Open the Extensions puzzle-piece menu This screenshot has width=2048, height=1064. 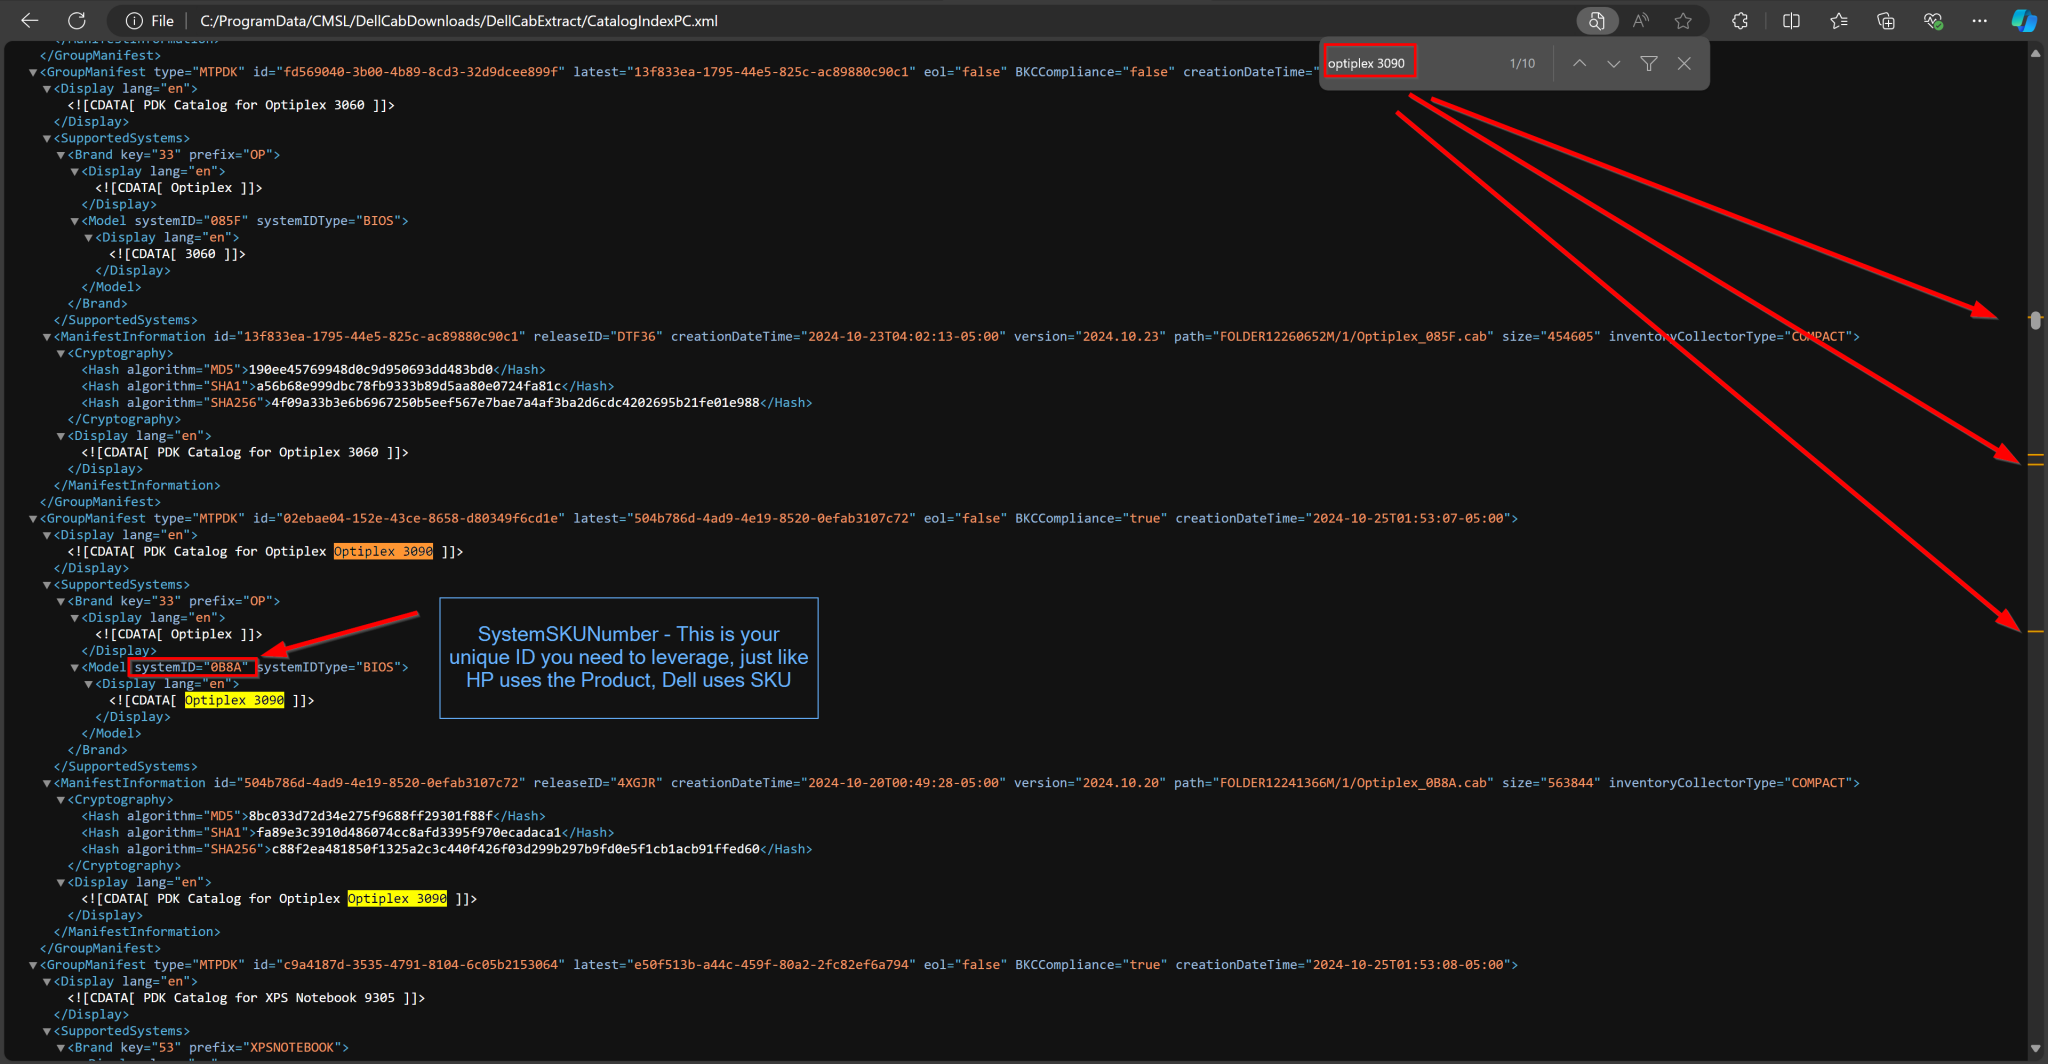[1740, 20]
